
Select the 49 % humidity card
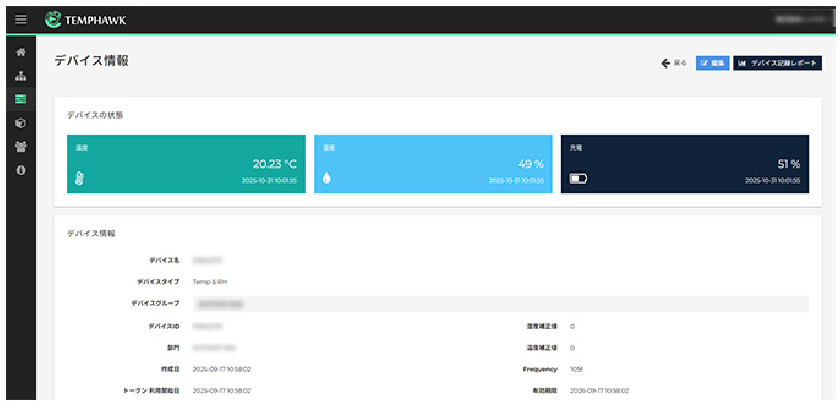coord(432,164)
